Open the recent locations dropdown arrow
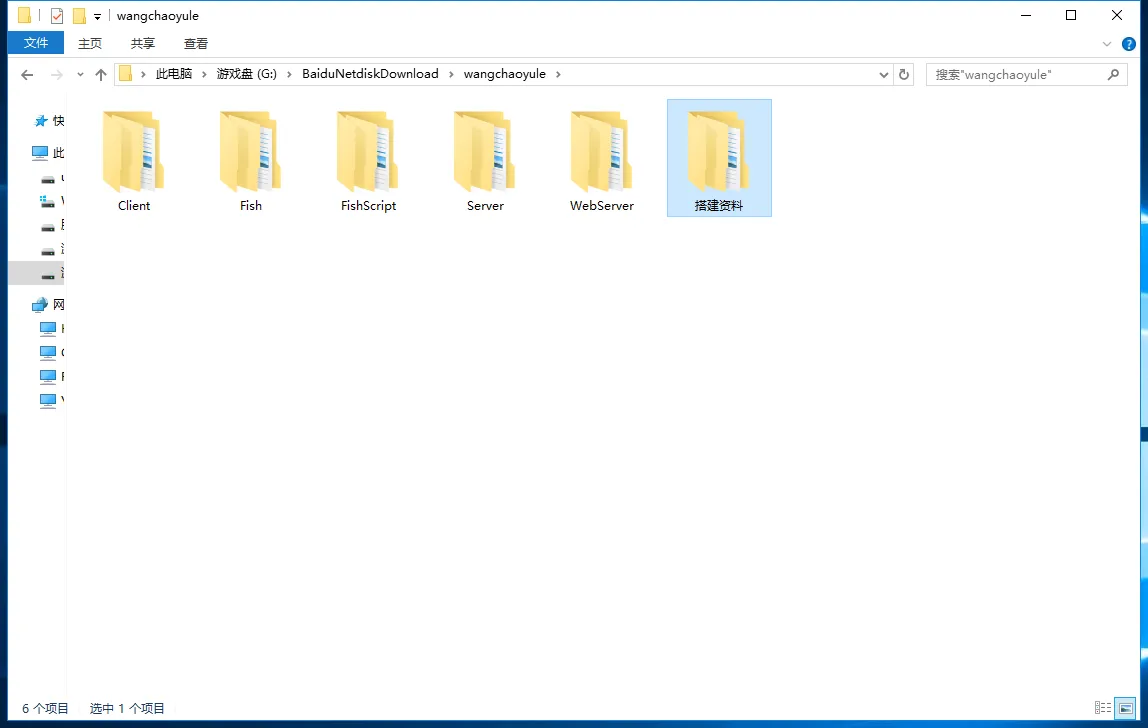The height and width of the screenshot is (728, 1148). pos(80,74)
